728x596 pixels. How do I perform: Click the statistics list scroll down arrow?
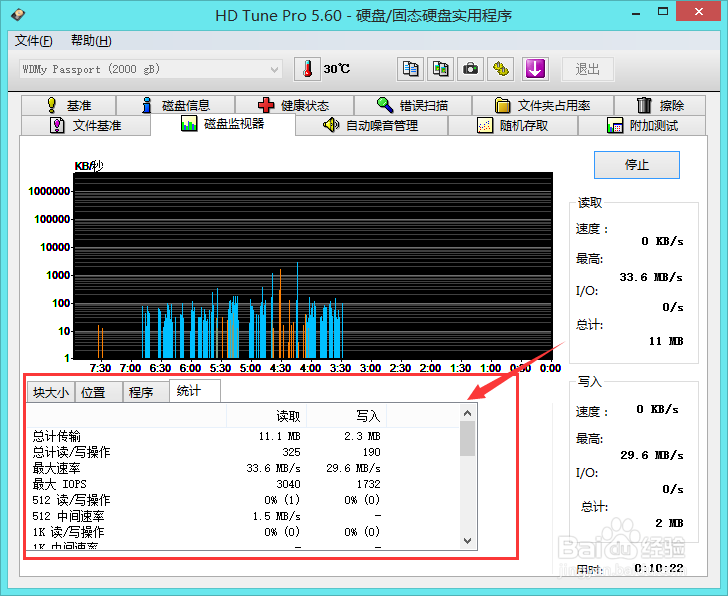(x=468, y=541)
